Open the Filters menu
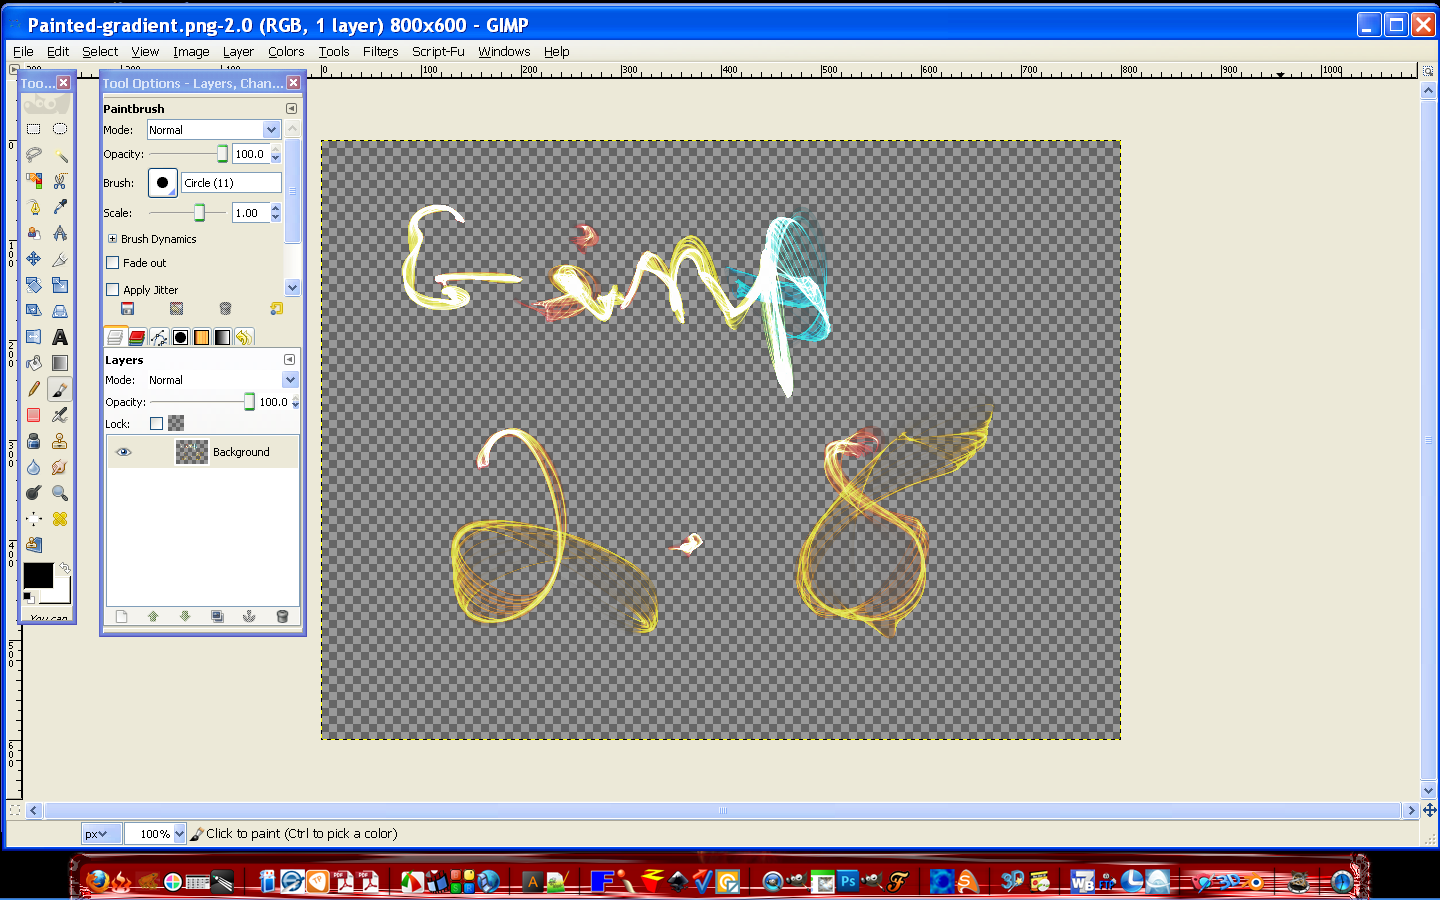Viewport: 1440px width, 900px height. pyautogui.click(x=380, y=52)
